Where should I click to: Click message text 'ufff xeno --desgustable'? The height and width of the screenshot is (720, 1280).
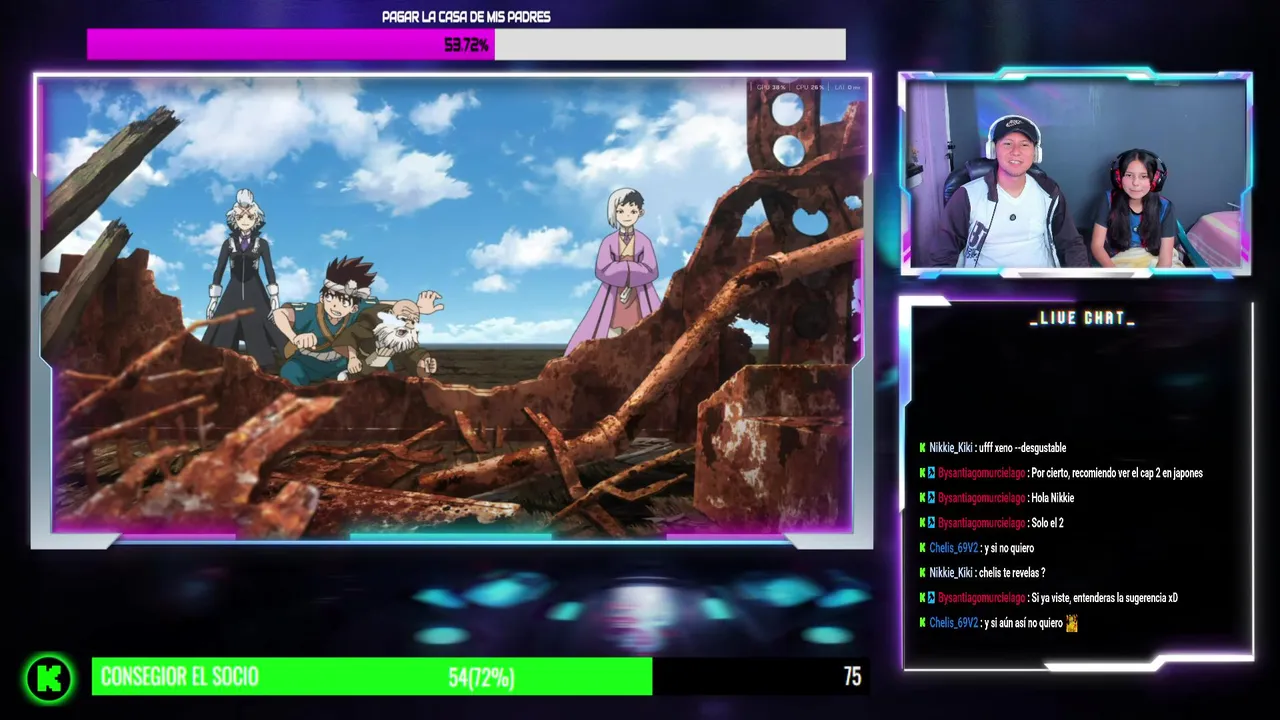tap(1023, 448)
